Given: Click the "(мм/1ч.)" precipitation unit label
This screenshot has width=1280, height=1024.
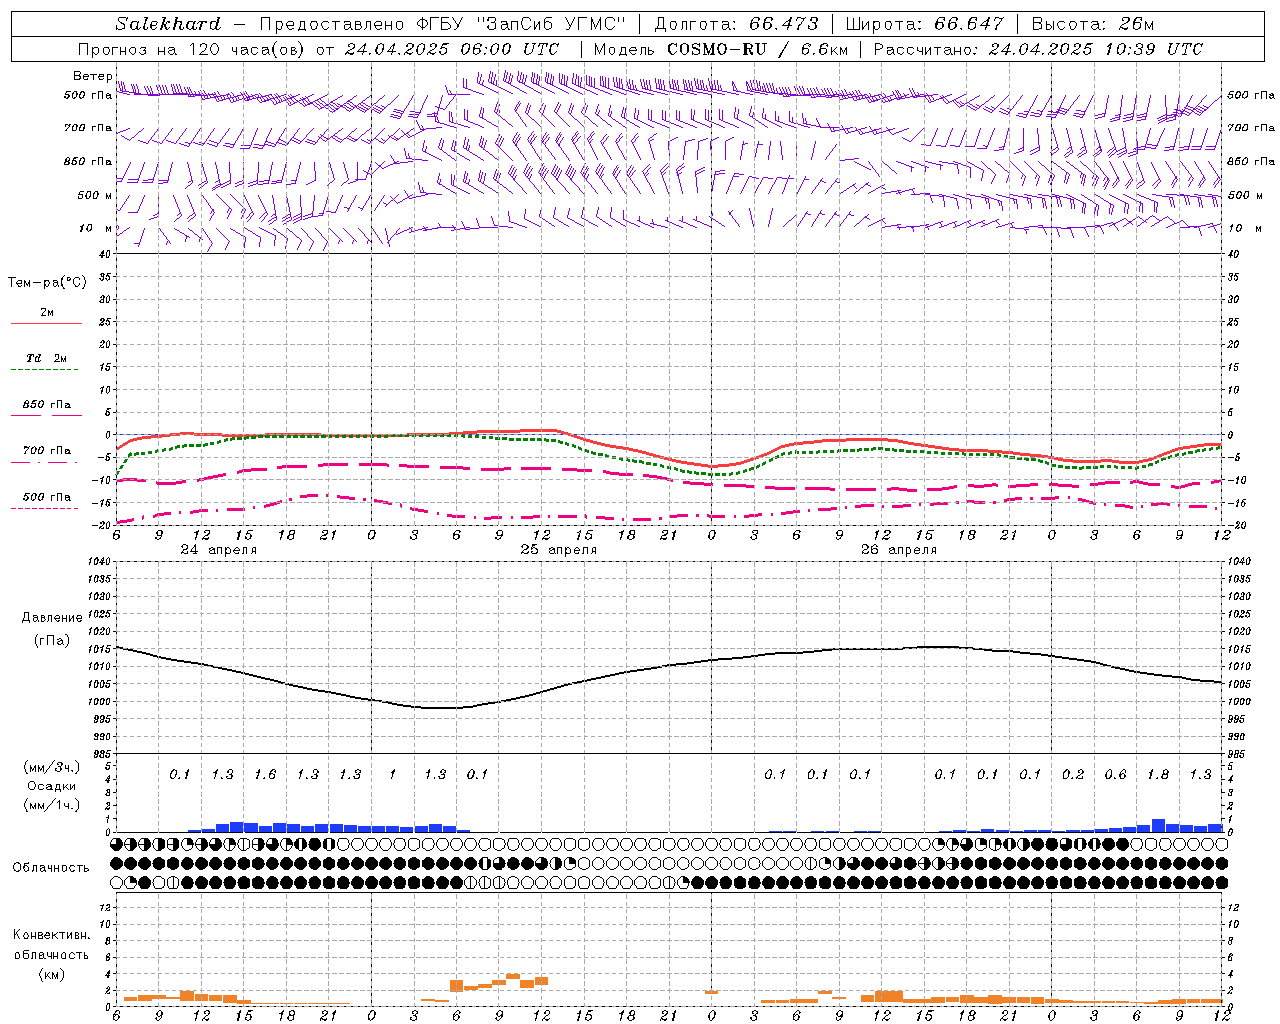Looking at the screenshot, I should (52, 805).
